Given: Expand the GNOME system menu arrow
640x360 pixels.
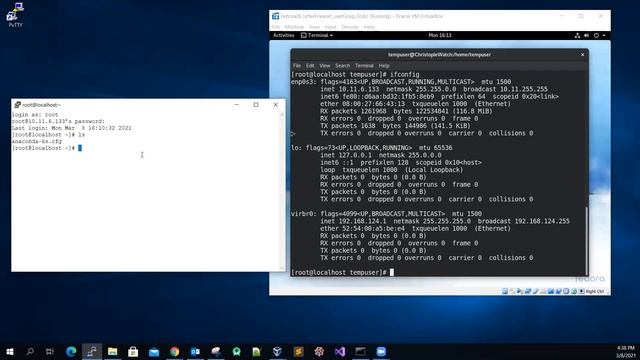Looking at the screenshot, I should coord(604,36).
